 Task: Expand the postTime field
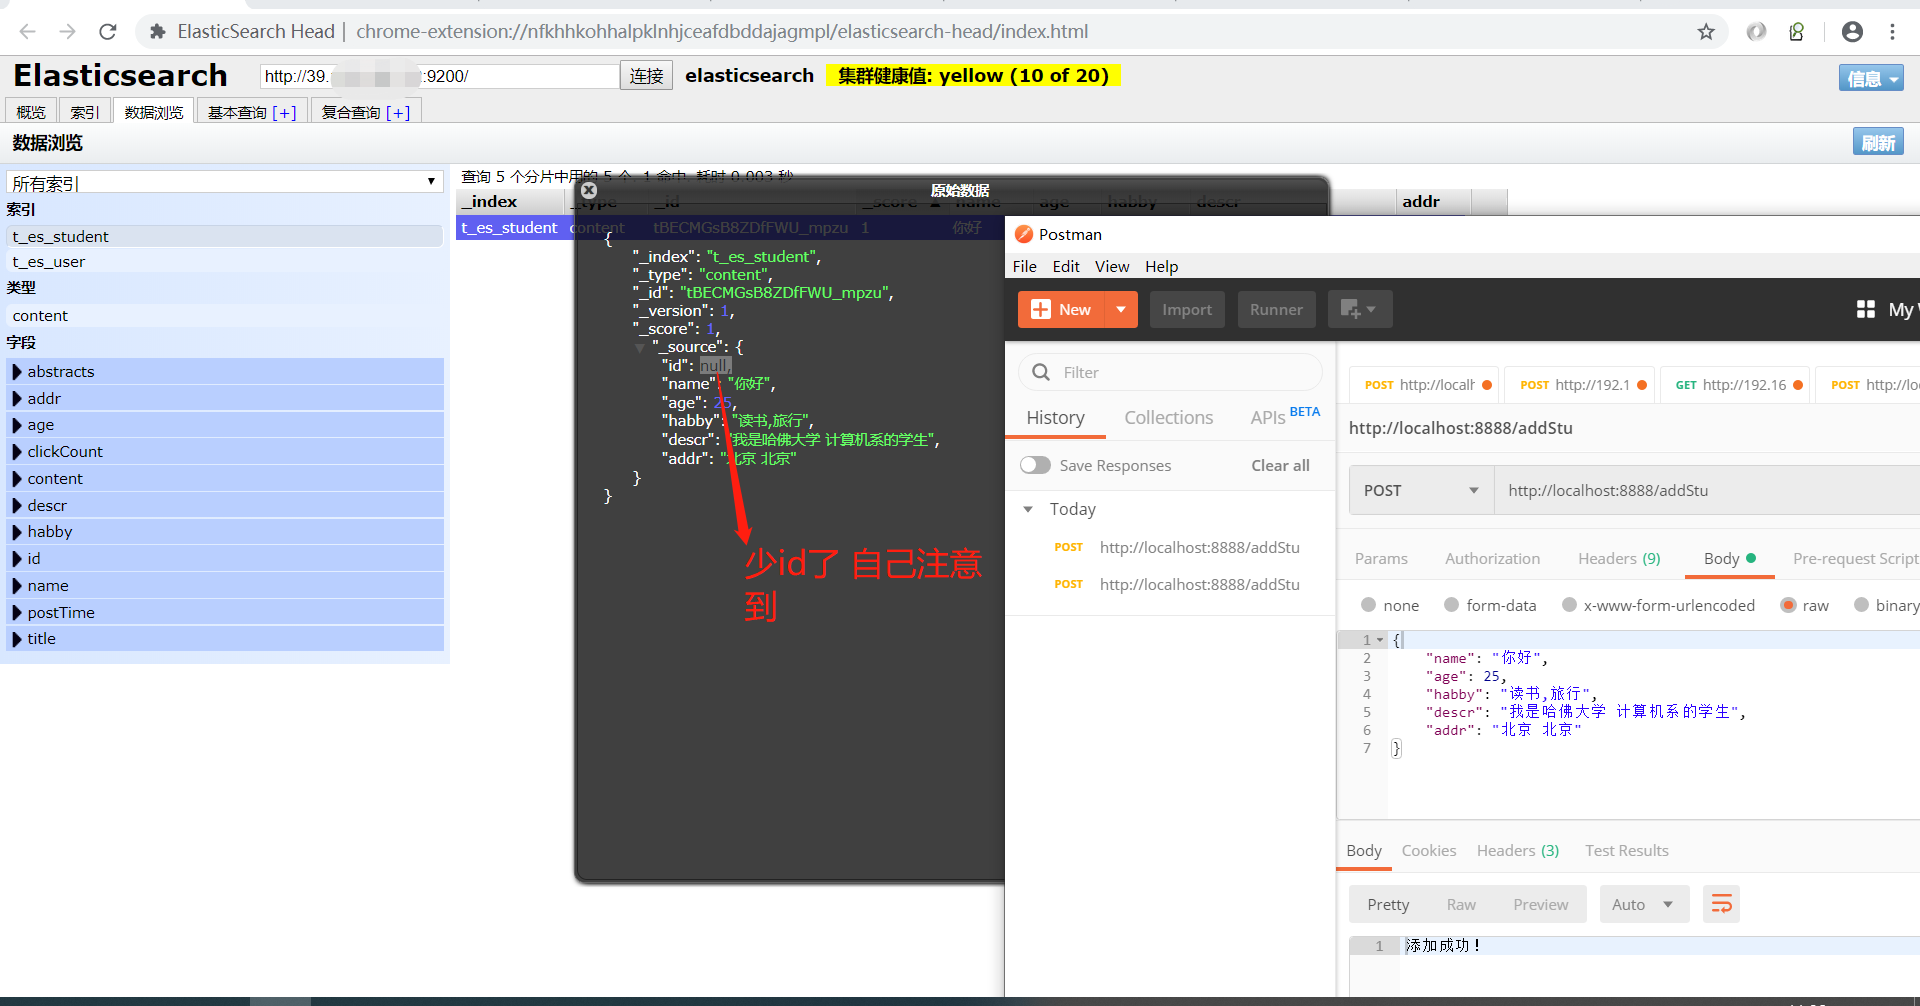(17, 613)
